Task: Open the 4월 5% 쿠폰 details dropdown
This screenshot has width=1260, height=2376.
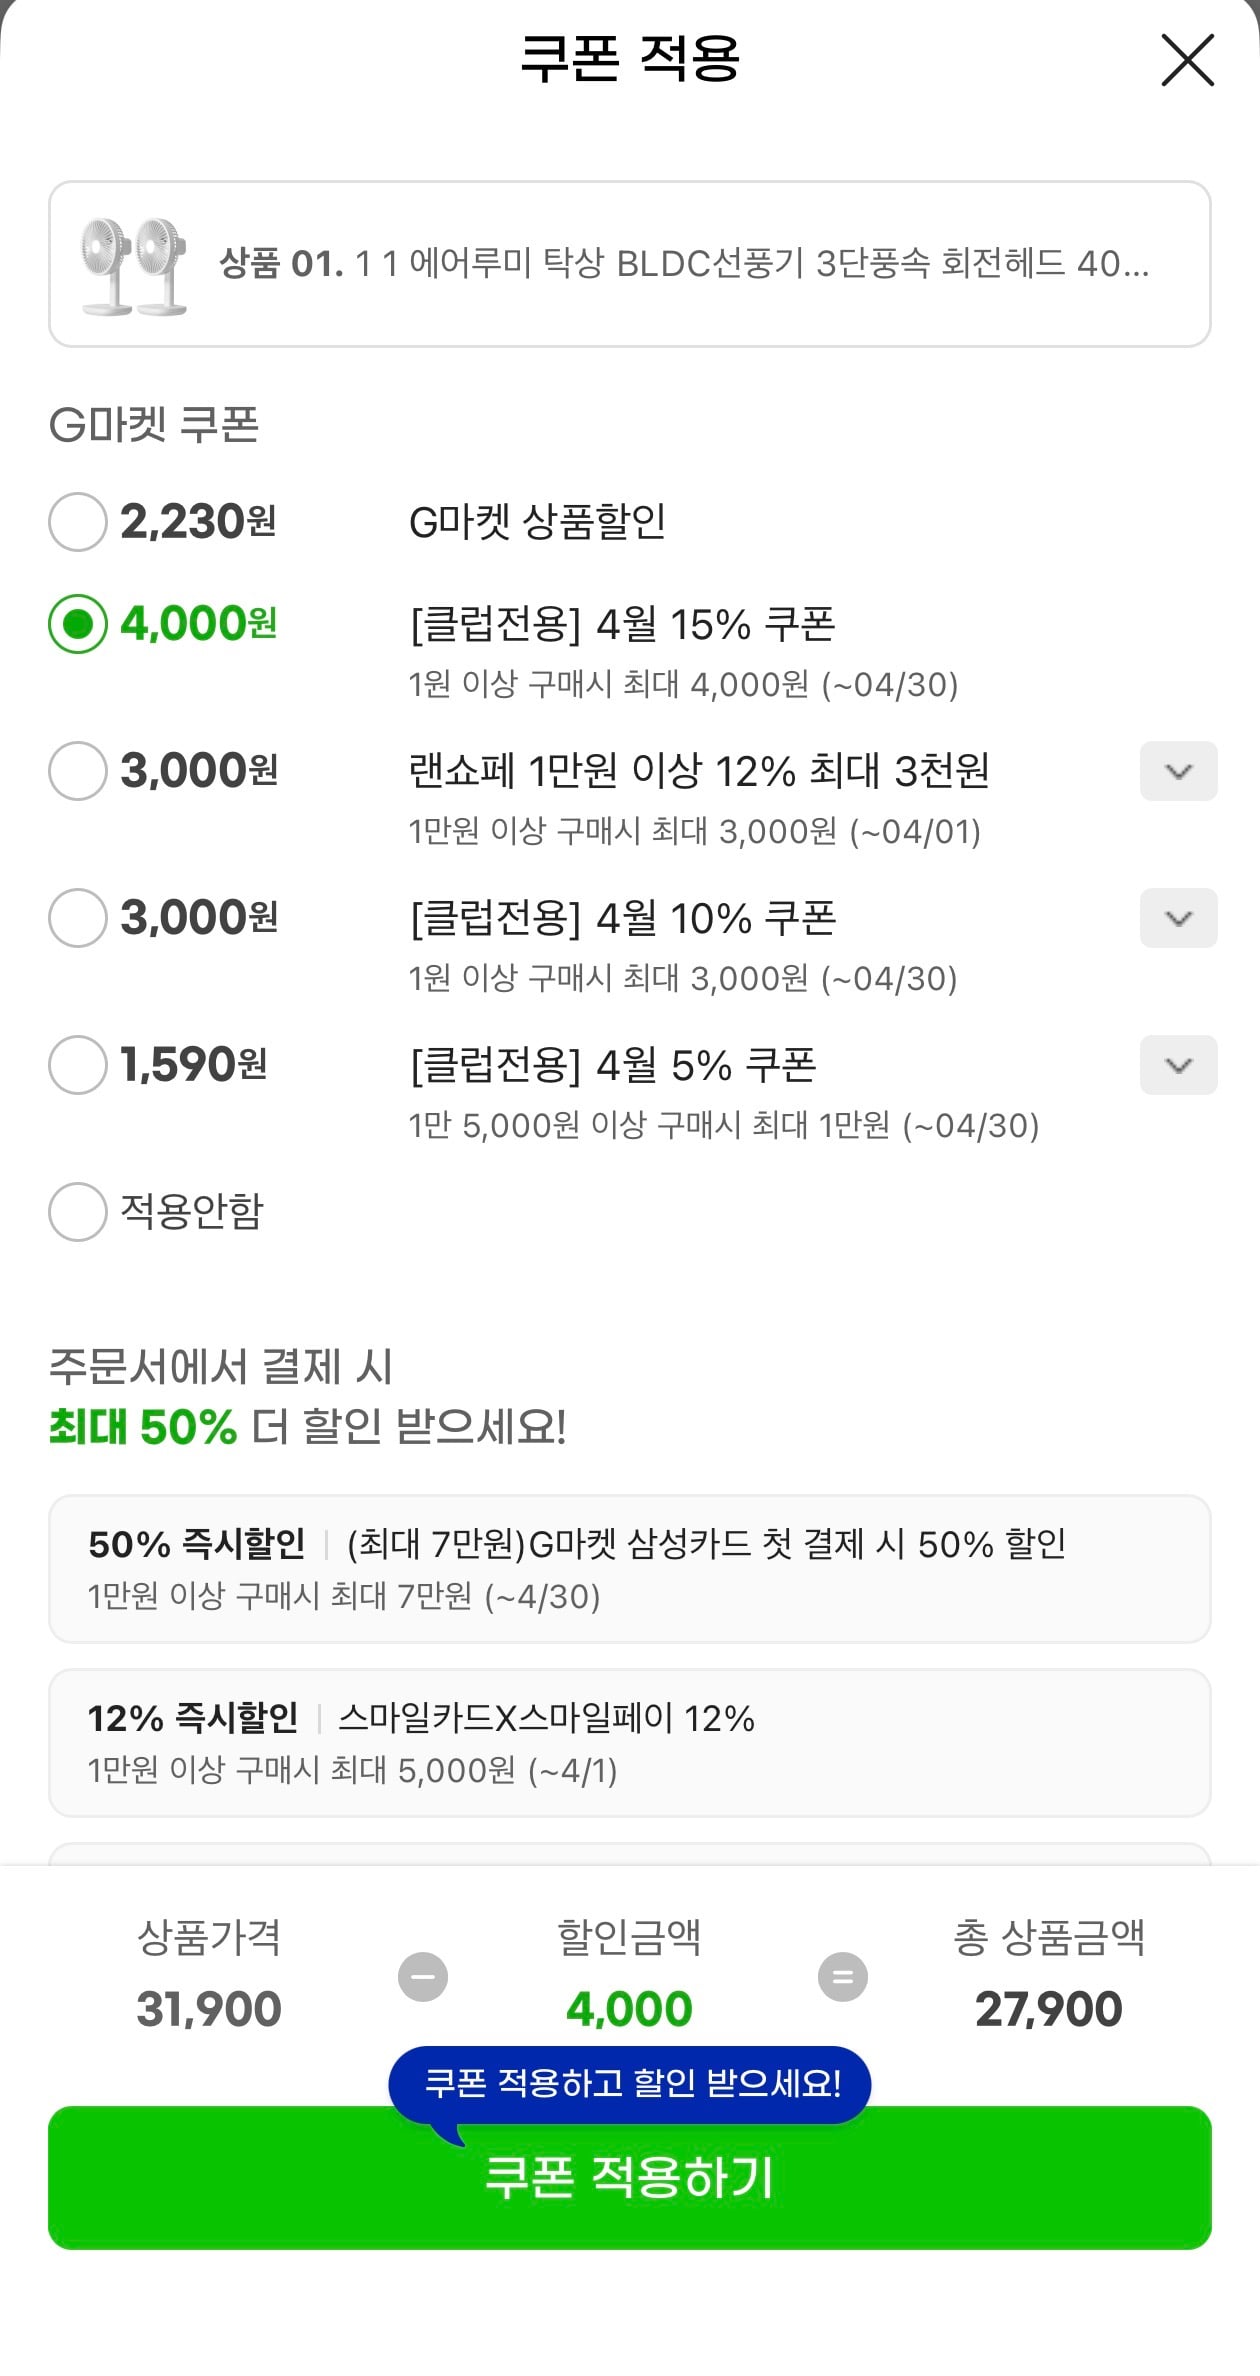Action: click(1178, 1066)
